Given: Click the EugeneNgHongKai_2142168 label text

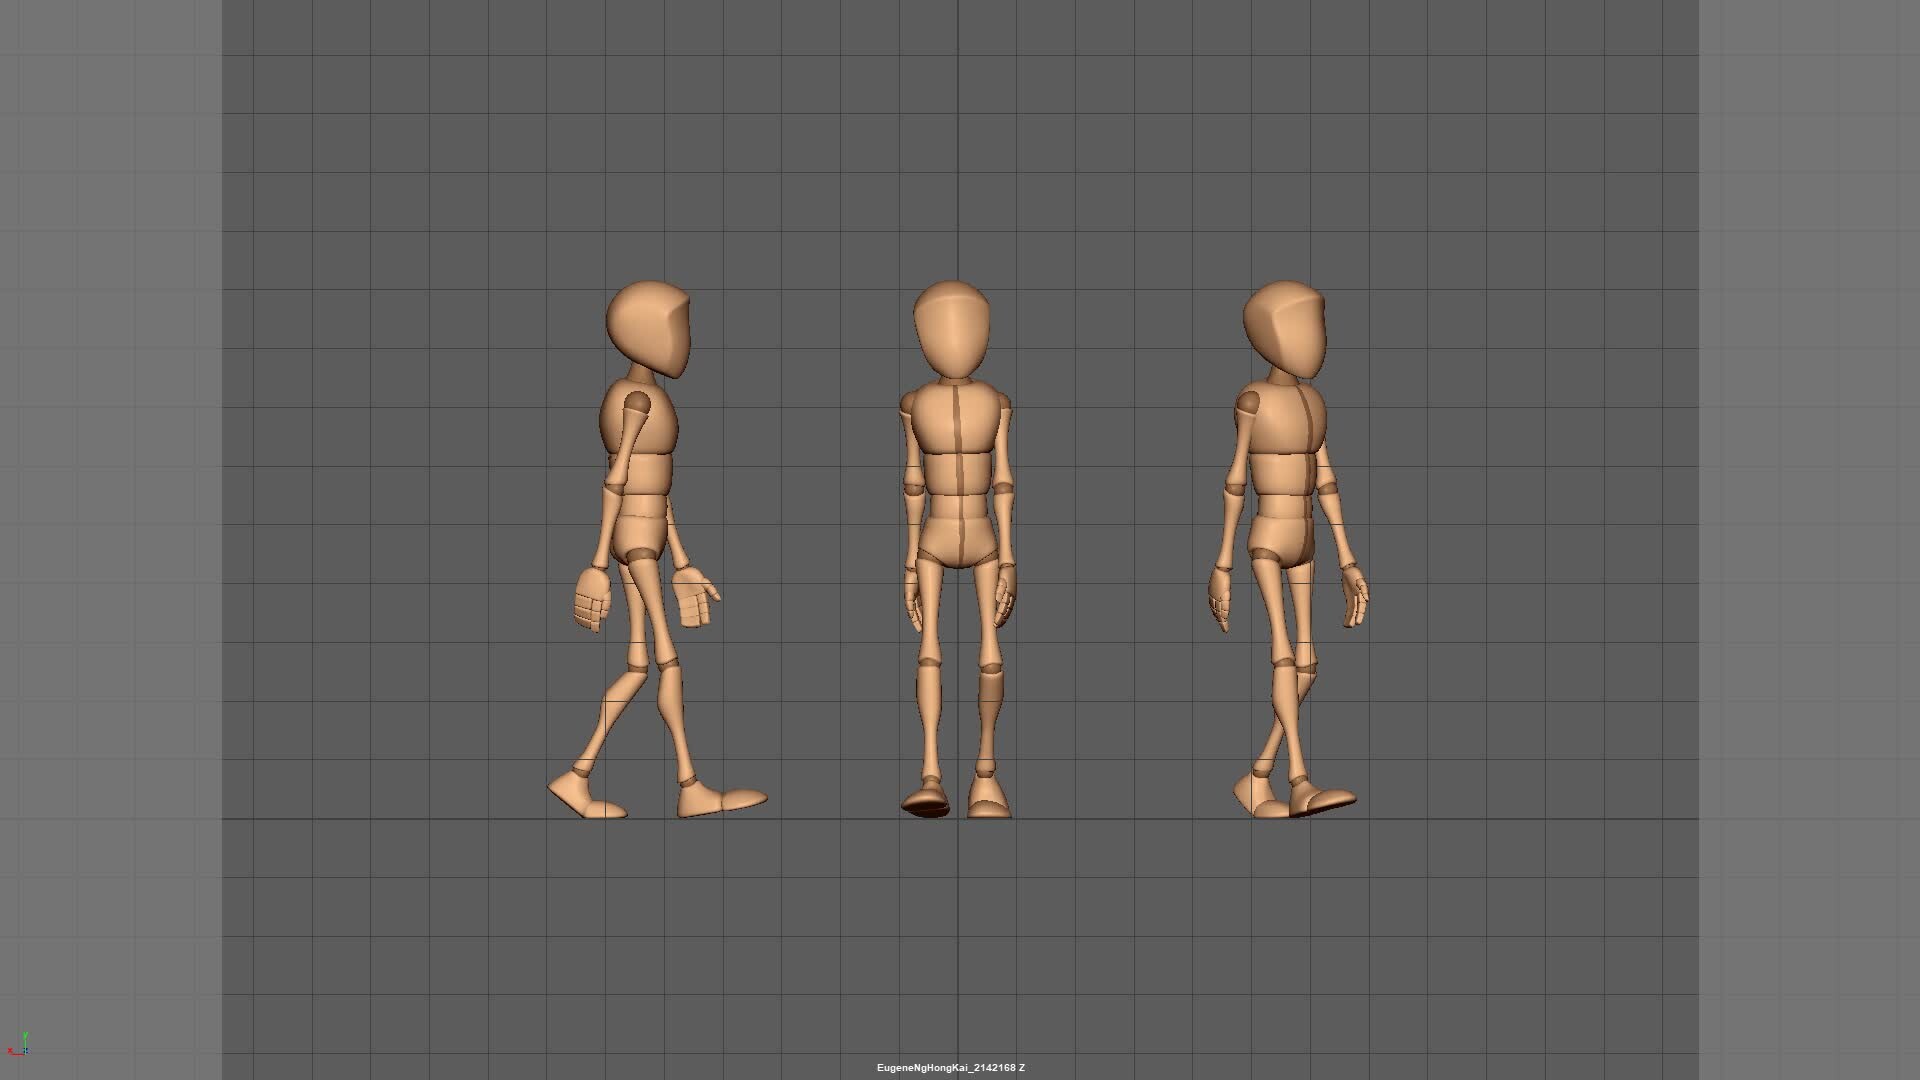Looking at the screenshot, I should pos(945,1067).
